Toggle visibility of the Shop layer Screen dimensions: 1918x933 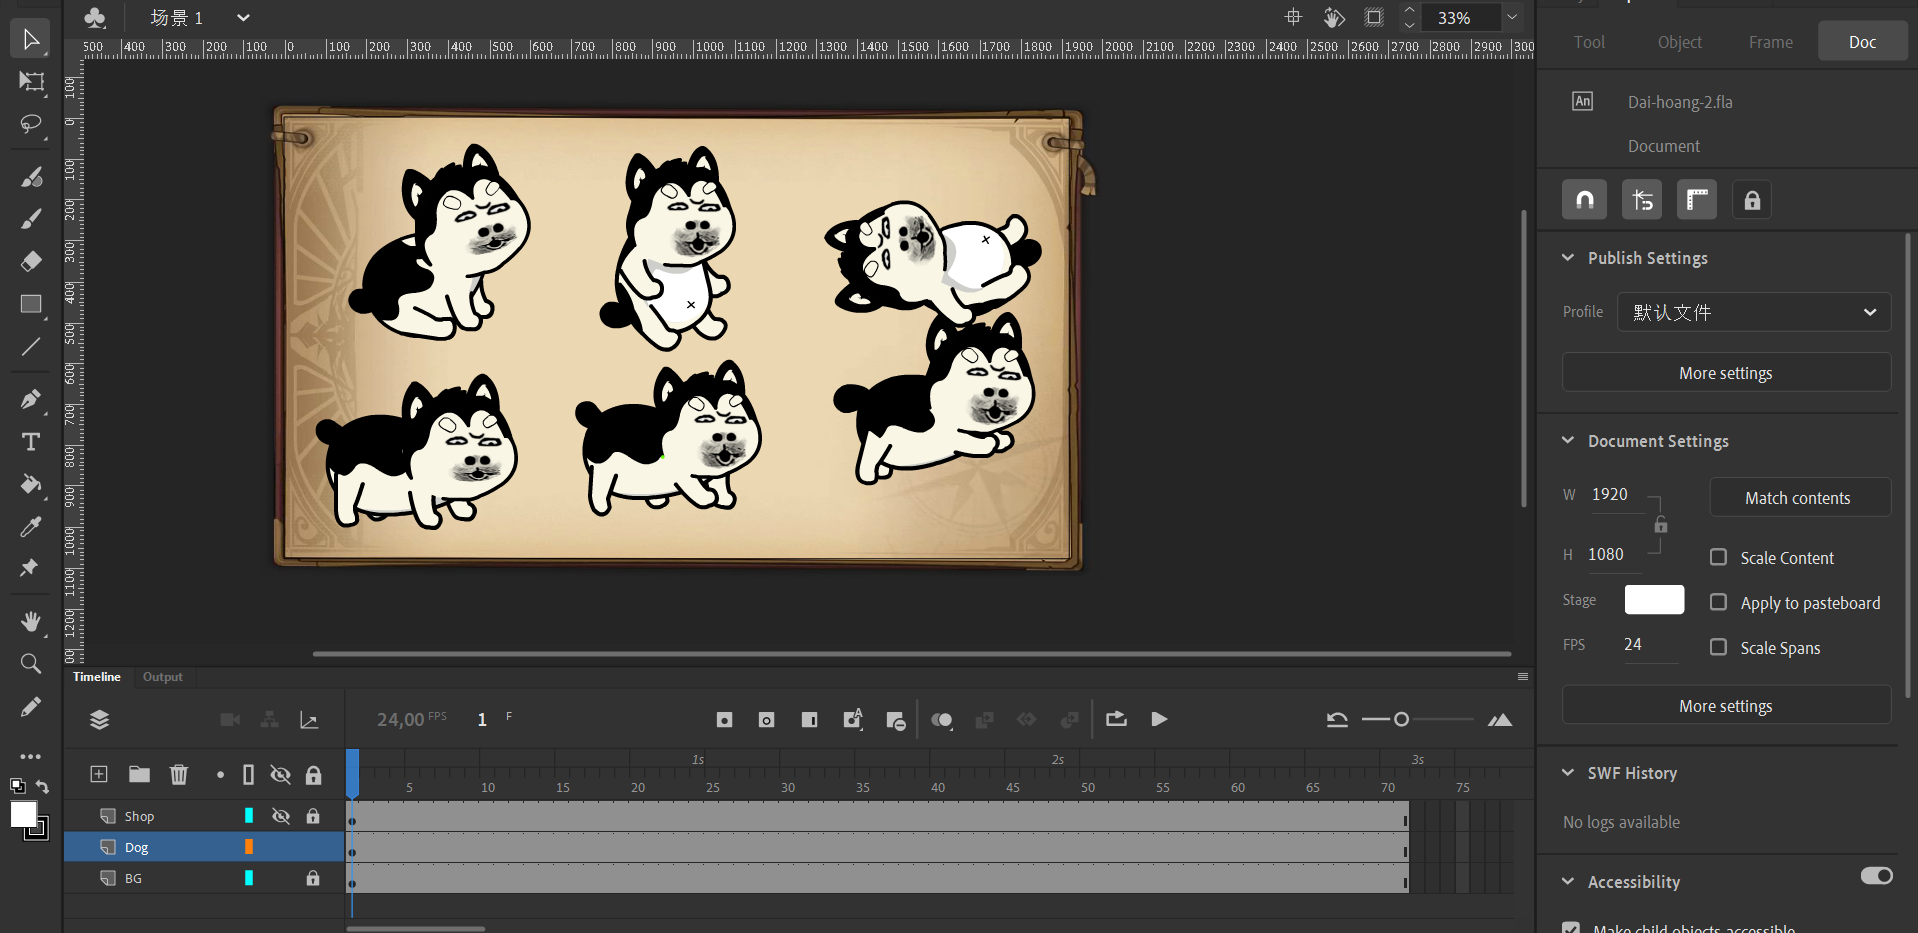281,816
